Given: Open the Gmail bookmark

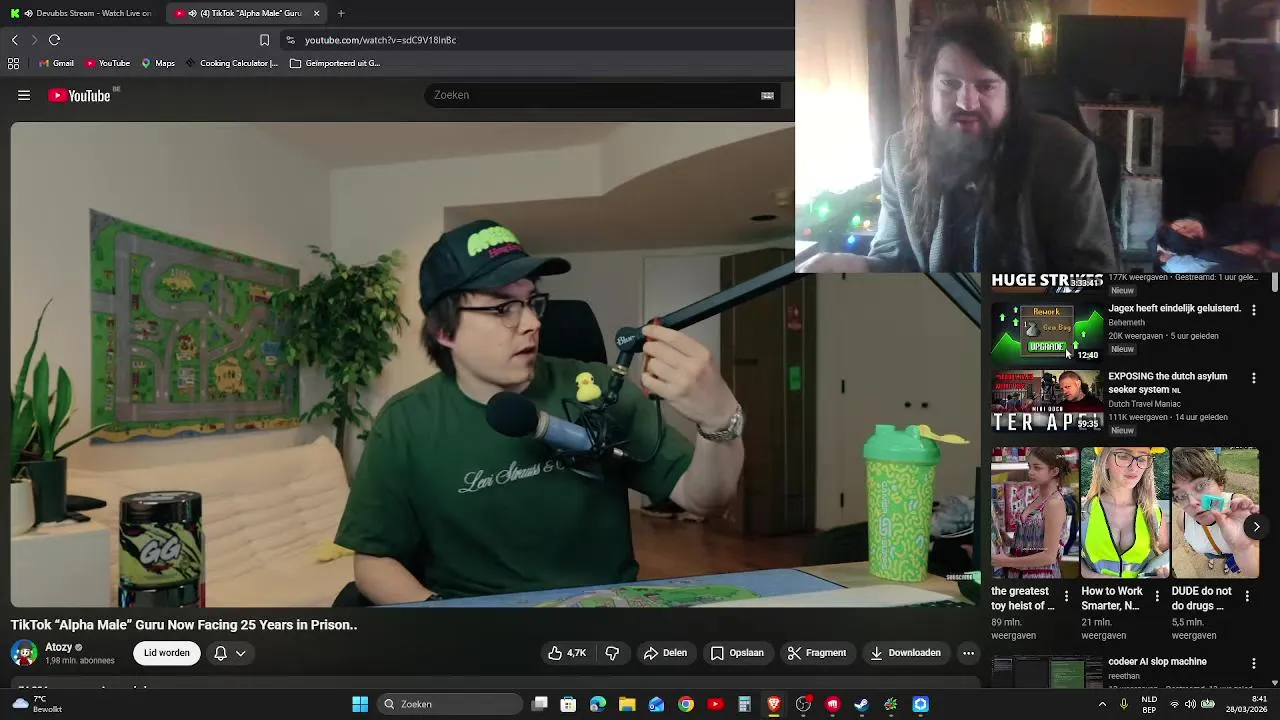Looking at the screenshot, I should 56,63.
